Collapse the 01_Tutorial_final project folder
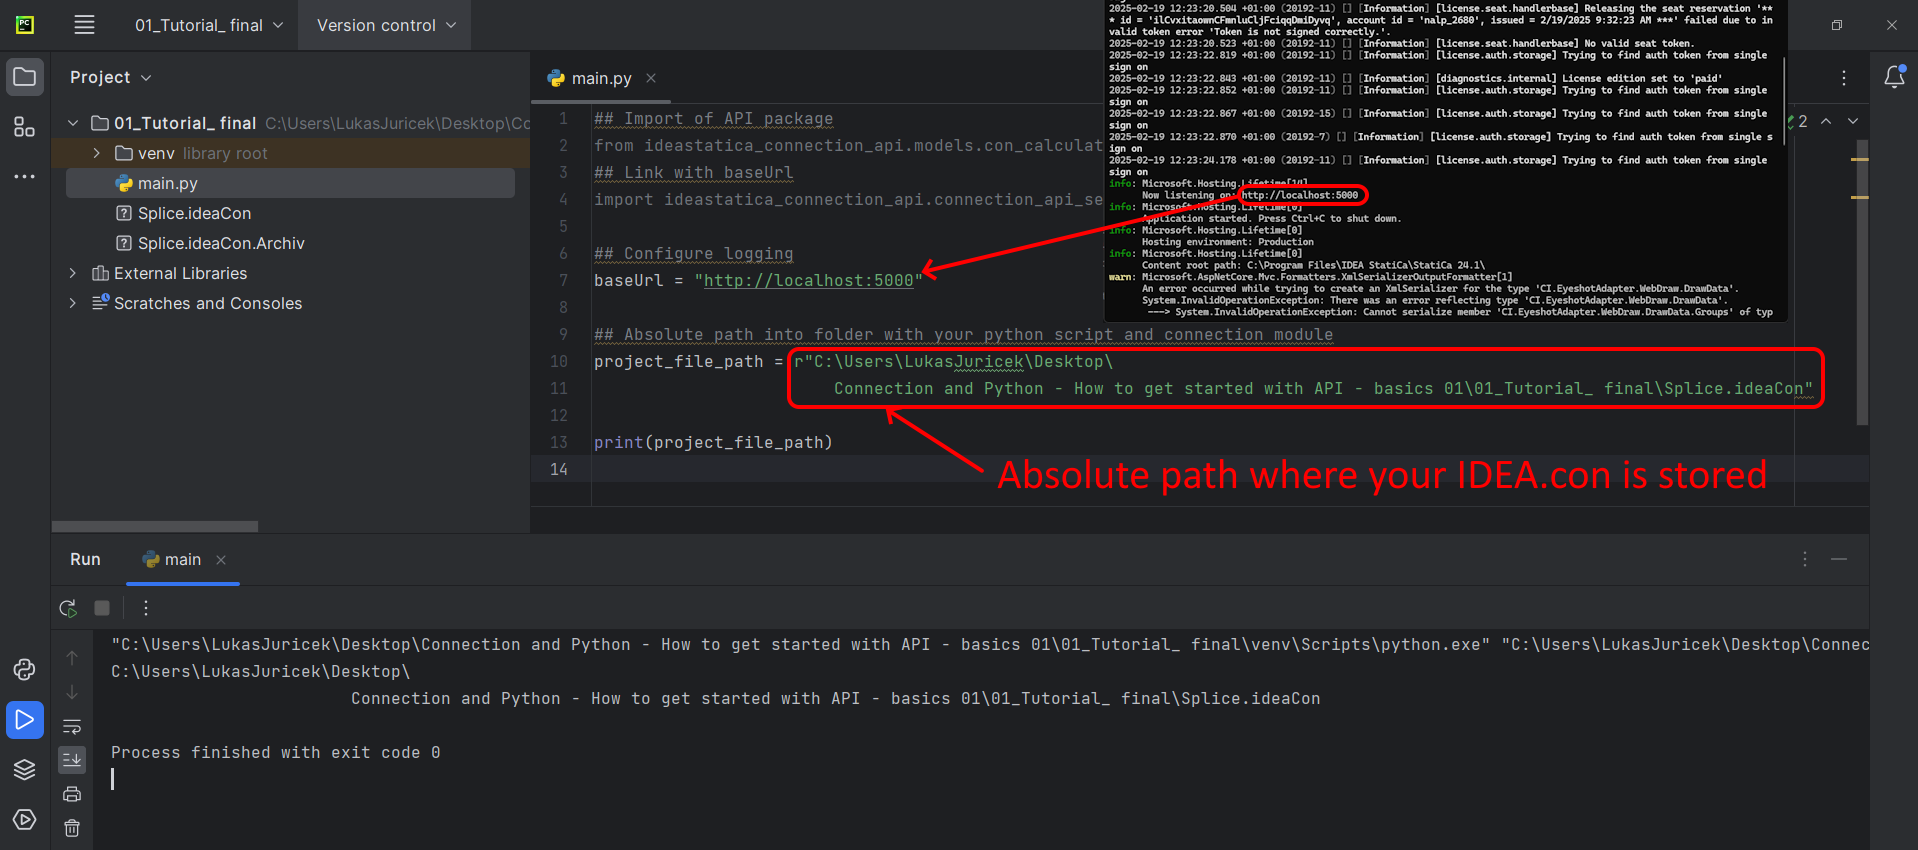Image resolution: width=1918 pixels, height=850 pixels. click(73, 123)
